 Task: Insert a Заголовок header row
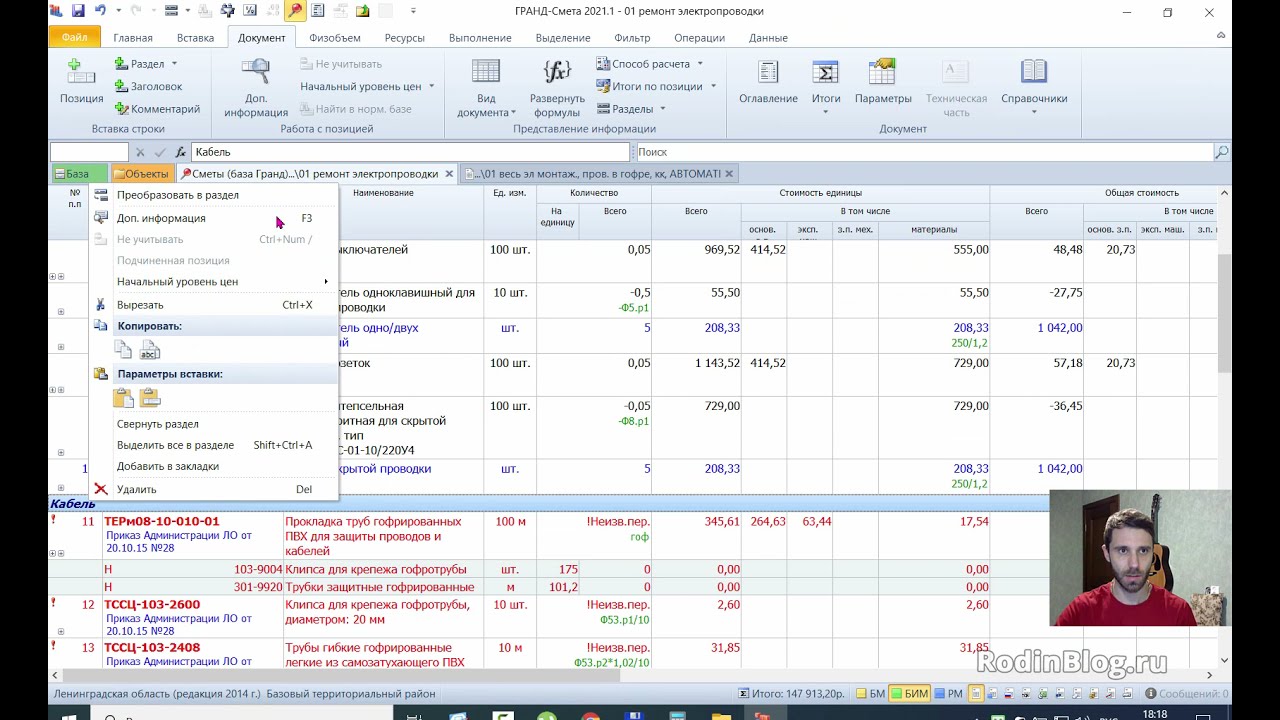tap(148, 87)
